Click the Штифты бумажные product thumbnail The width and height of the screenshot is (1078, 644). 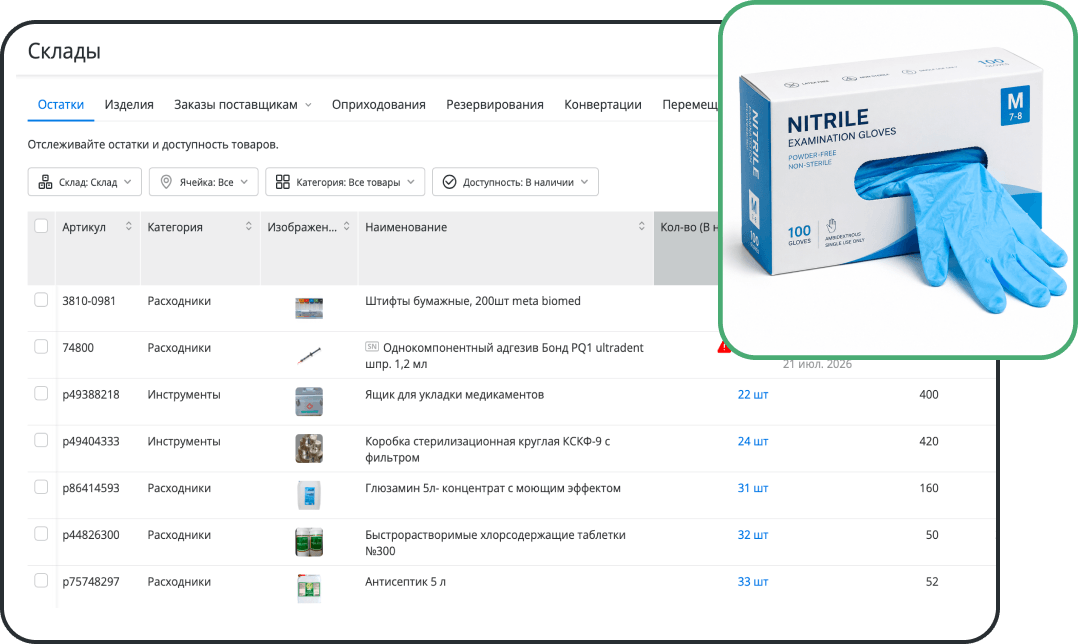309,308
